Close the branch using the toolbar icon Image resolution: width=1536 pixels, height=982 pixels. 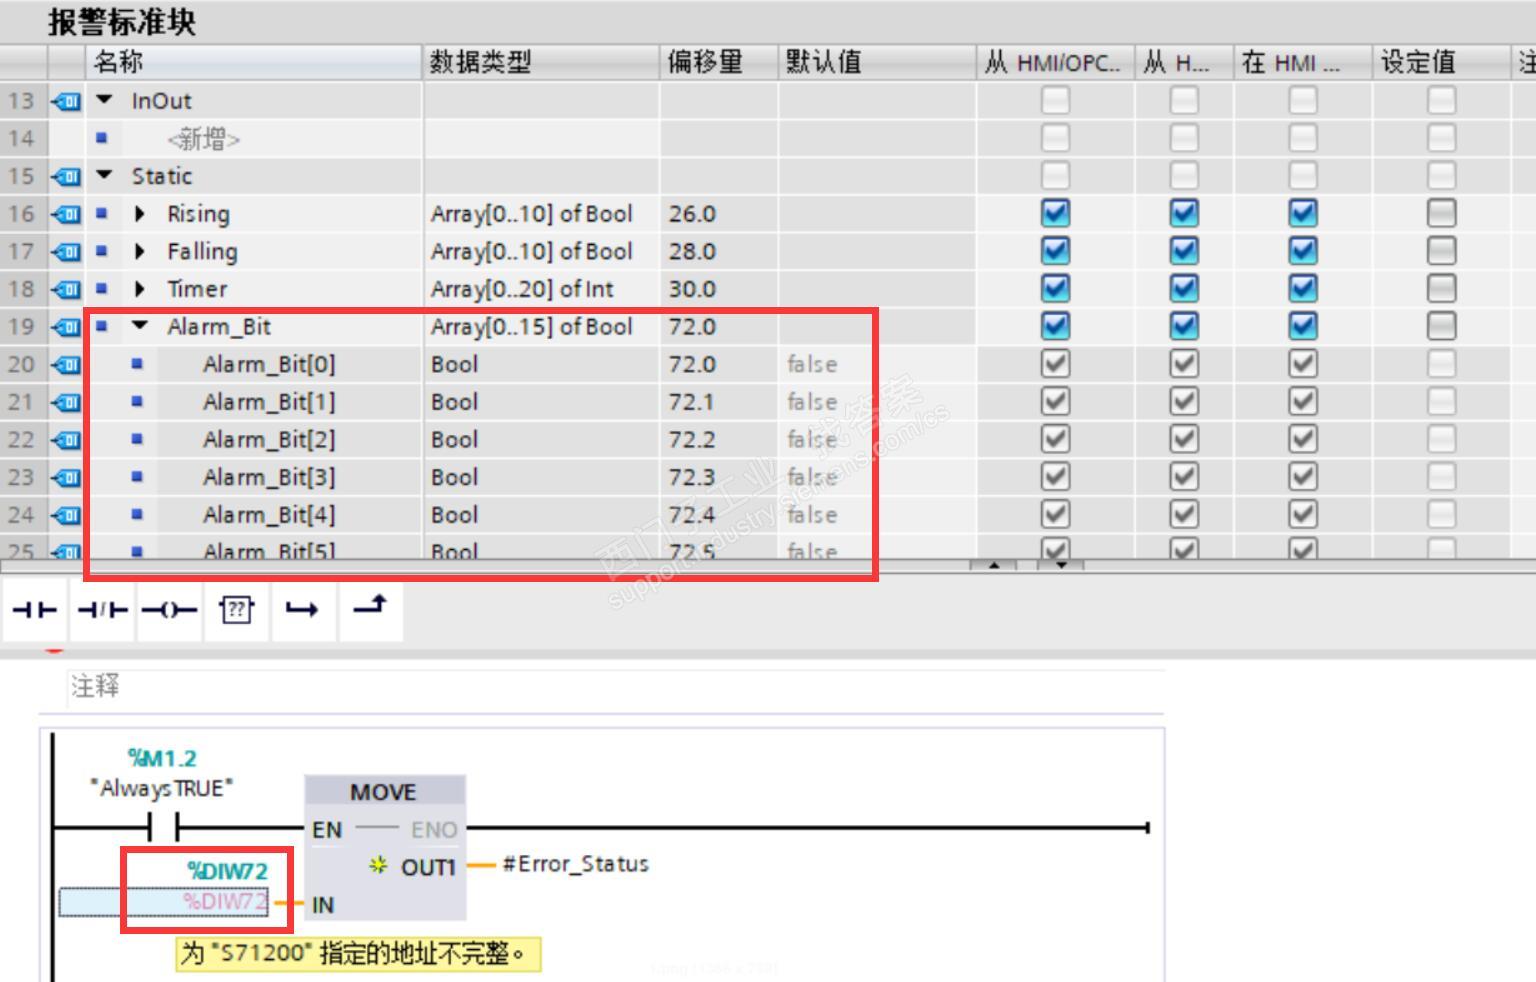pyautogui.click(x=370, y=607)
